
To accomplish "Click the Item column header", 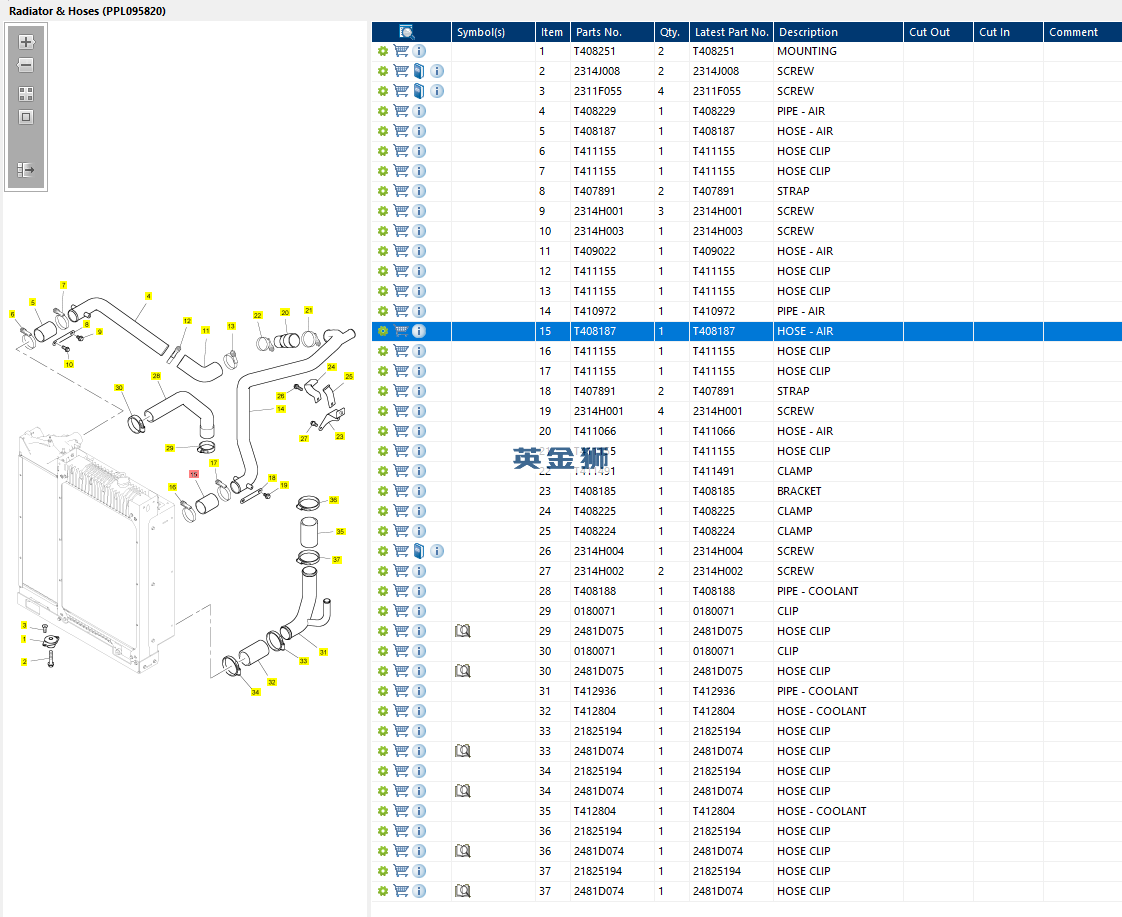I will tap(552, 32).
